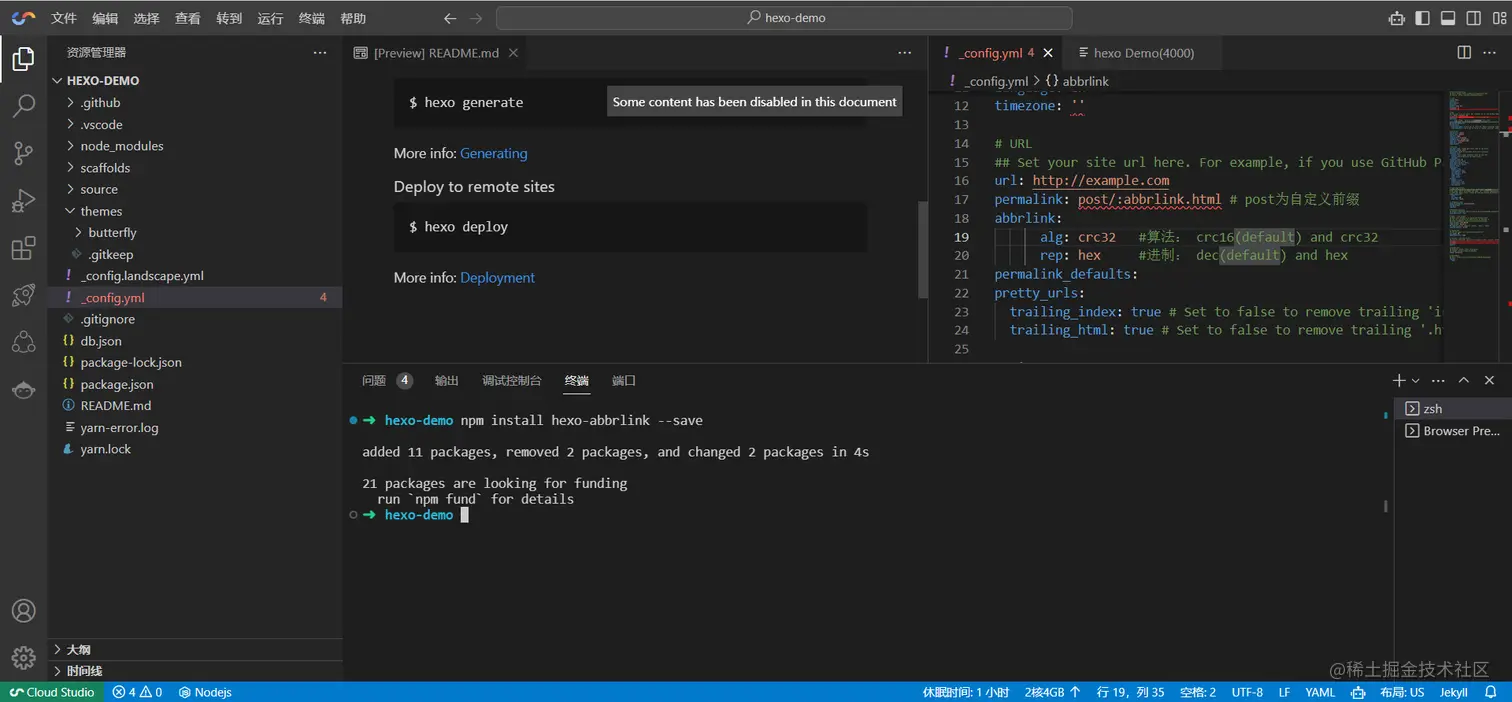The width and height of the screenshot is (1512, 702).
Task: Open the 终端 menu in menu bar
Action: coord(312,18)
